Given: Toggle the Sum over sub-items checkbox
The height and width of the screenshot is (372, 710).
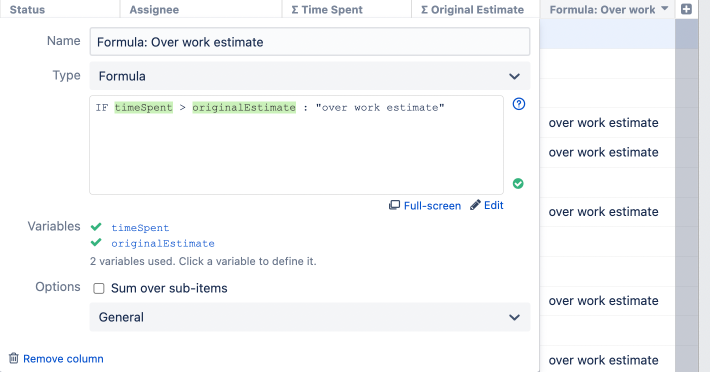Looking at the screenshot, I should click(x=99, y=288).
